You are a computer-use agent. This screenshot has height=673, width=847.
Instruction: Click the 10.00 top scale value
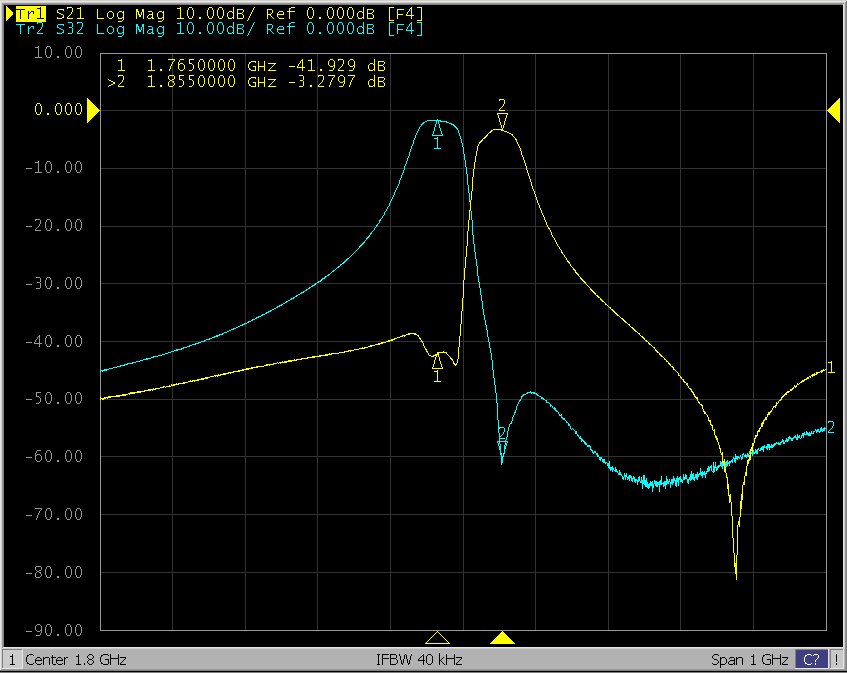pos(59,52)
